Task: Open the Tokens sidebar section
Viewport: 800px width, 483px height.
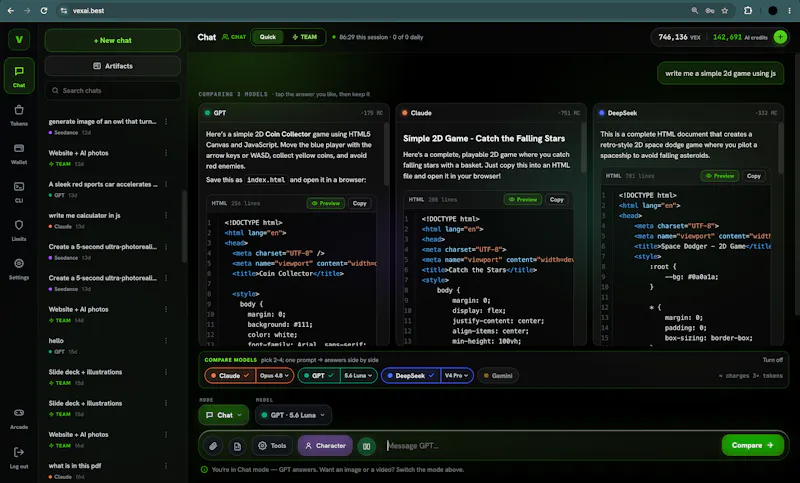Action: (x=19, y=115)
